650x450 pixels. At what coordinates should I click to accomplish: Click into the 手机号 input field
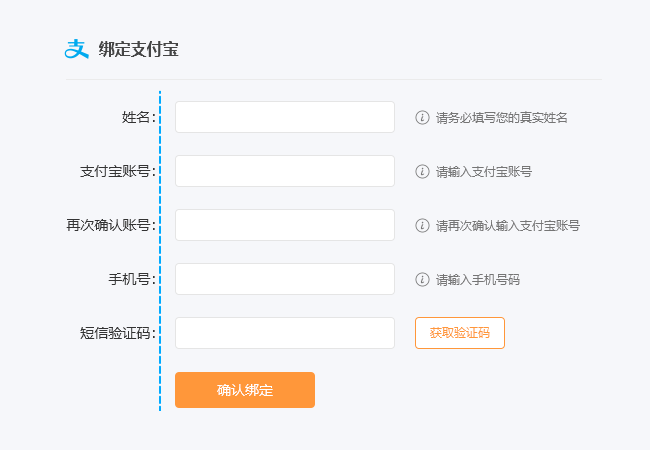pos(285,279)
